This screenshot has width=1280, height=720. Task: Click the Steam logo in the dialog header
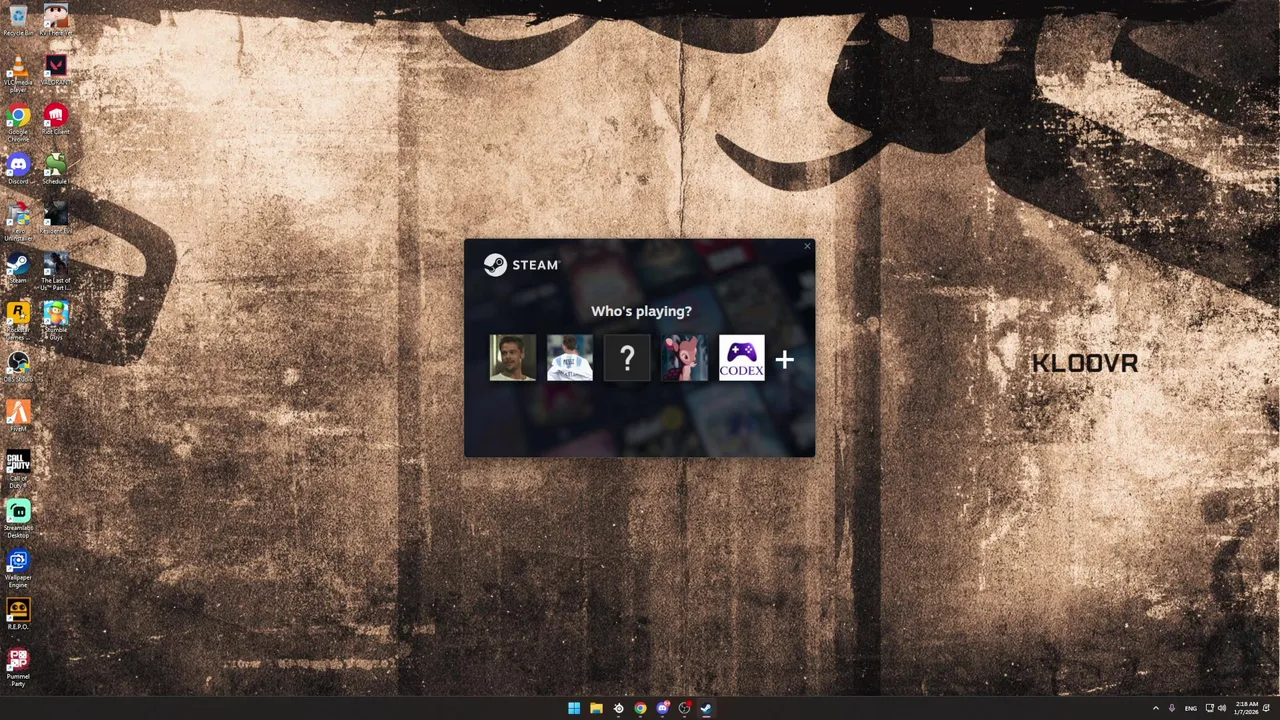tap(521, 265)
